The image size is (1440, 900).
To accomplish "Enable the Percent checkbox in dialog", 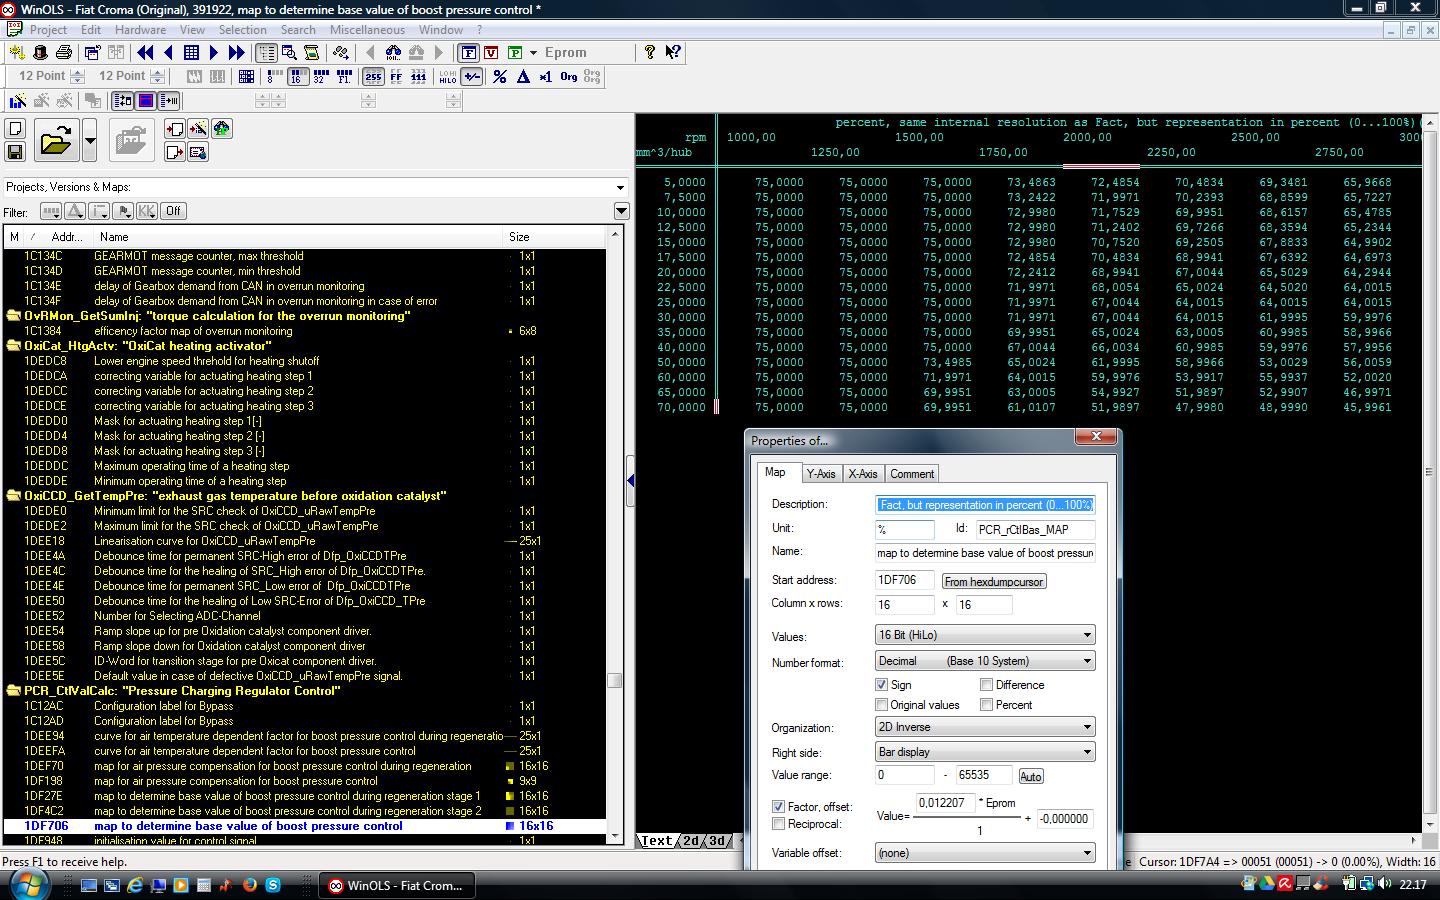I will [986, 705].
